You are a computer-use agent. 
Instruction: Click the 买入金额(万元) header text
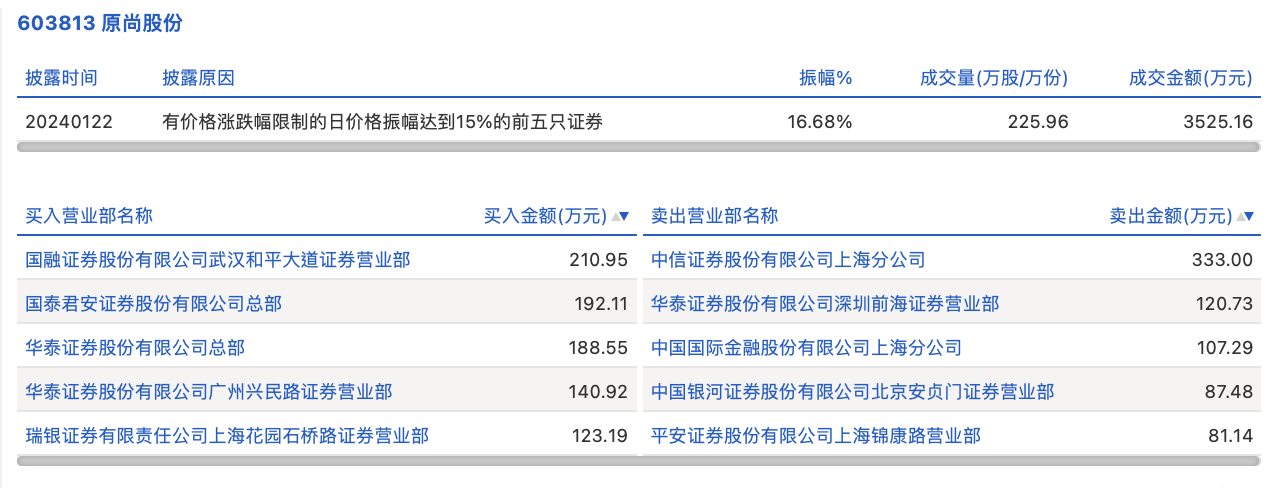(545, 216)
